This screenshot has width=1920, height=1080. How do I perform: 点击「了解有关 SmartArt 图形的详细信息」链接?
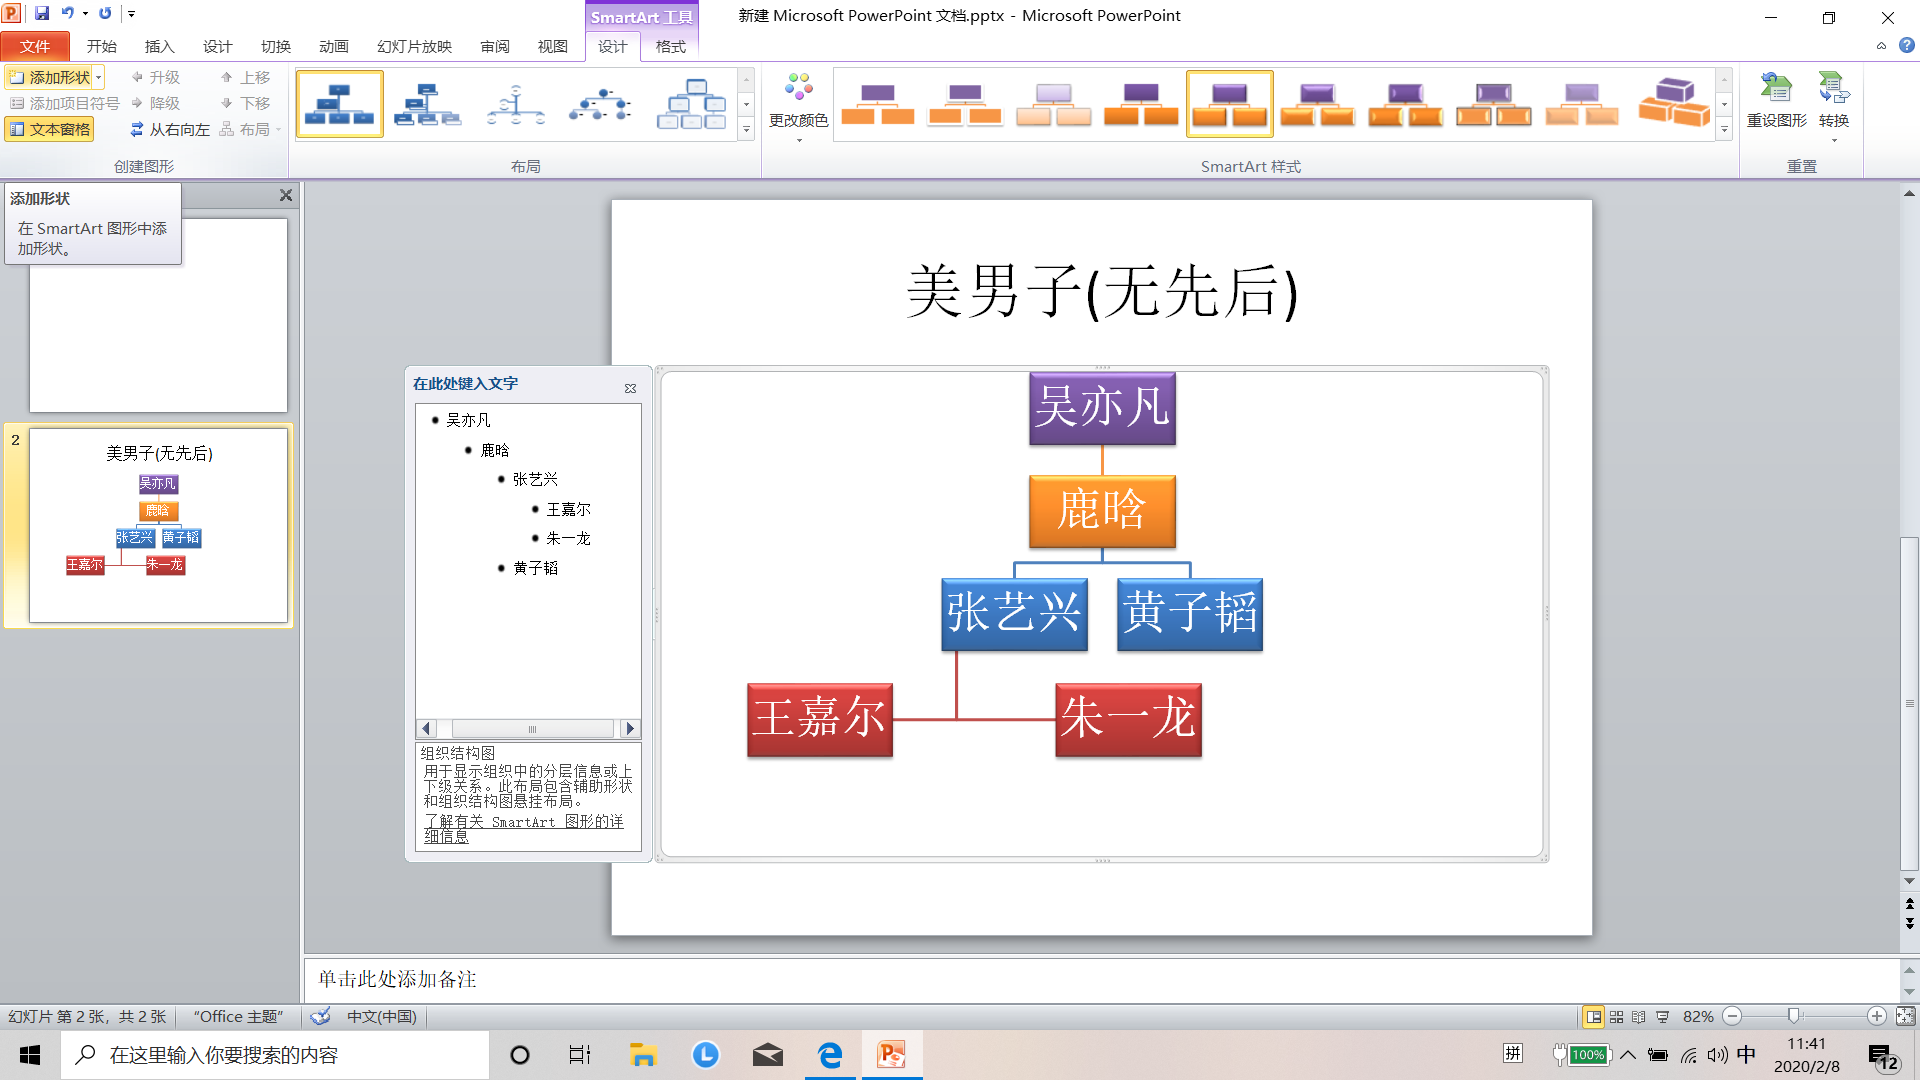[x=522, y=828]
